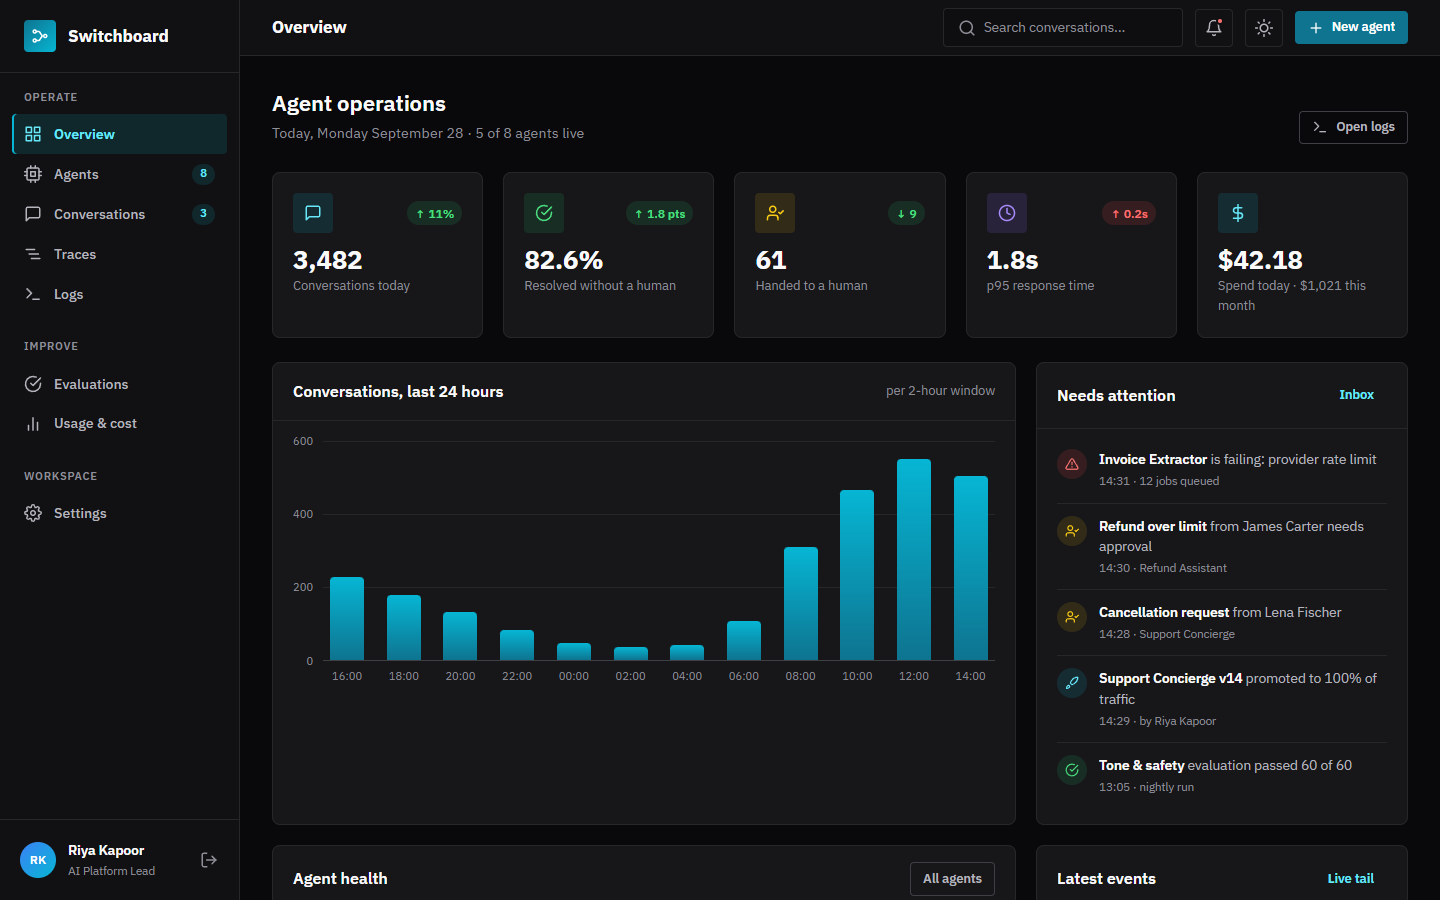
Task: Click the 08:00 bar in the chart
Action: coord(801,604)
